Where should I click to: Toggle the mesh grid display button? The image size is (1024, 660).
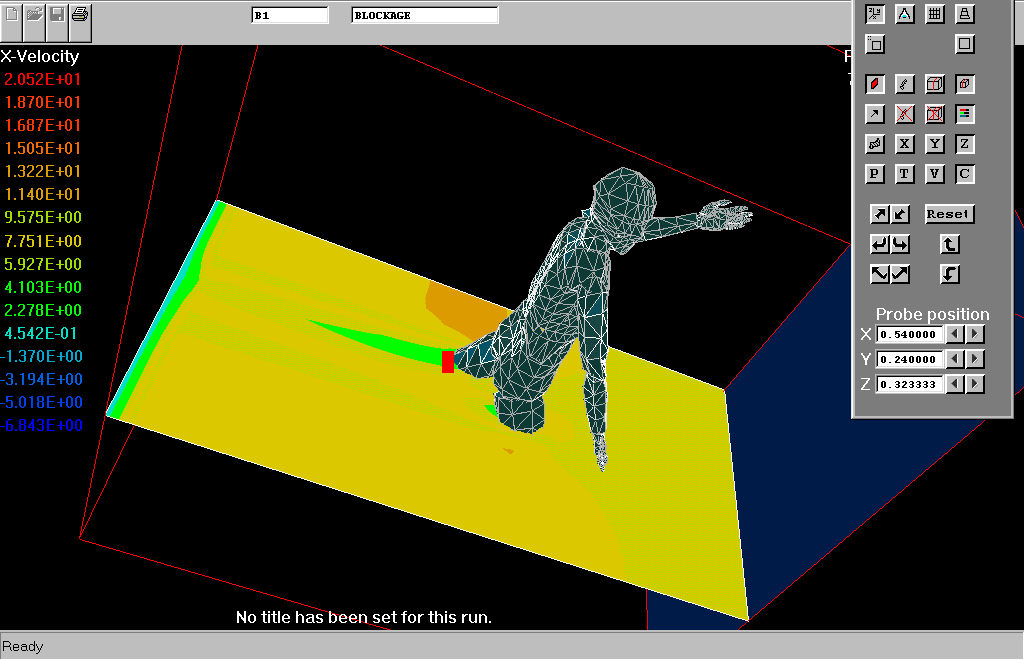click(x=935, y=14)
